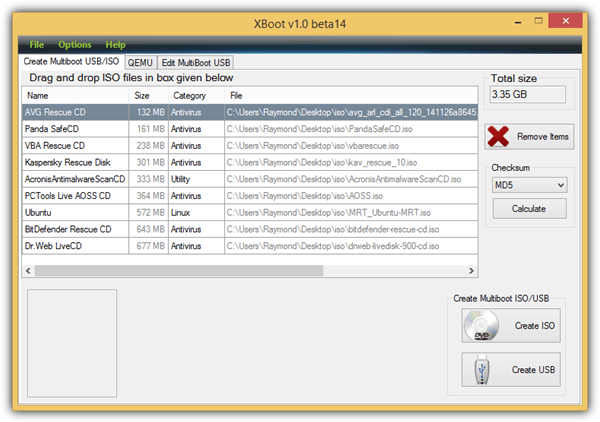Click the Total size 3.35 GB field

527,94
